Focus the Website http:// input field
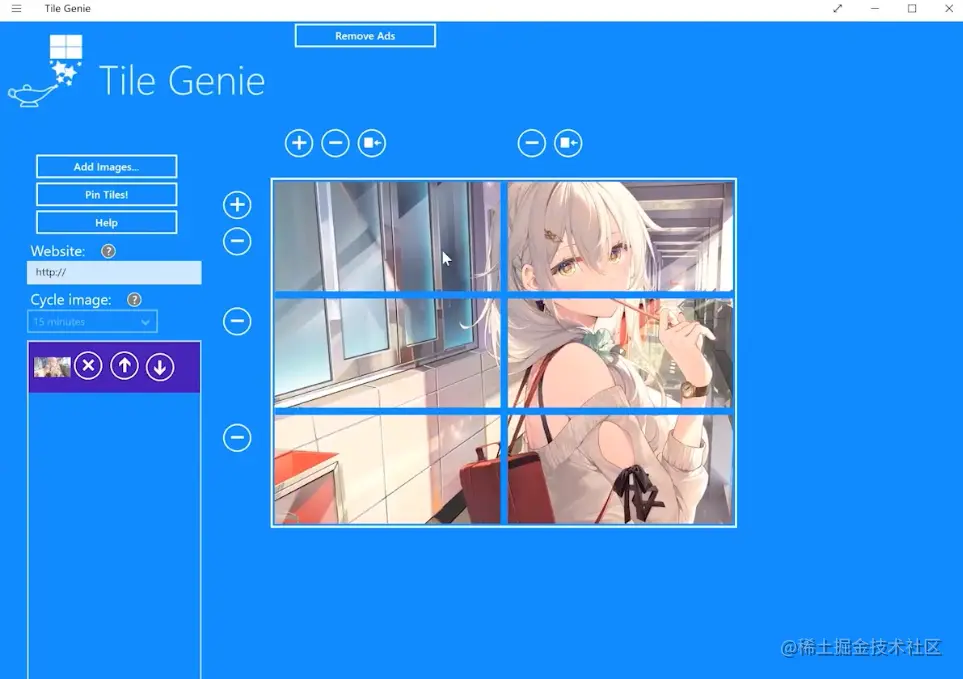The image size is (963, 679). click(x=114, y=272)
